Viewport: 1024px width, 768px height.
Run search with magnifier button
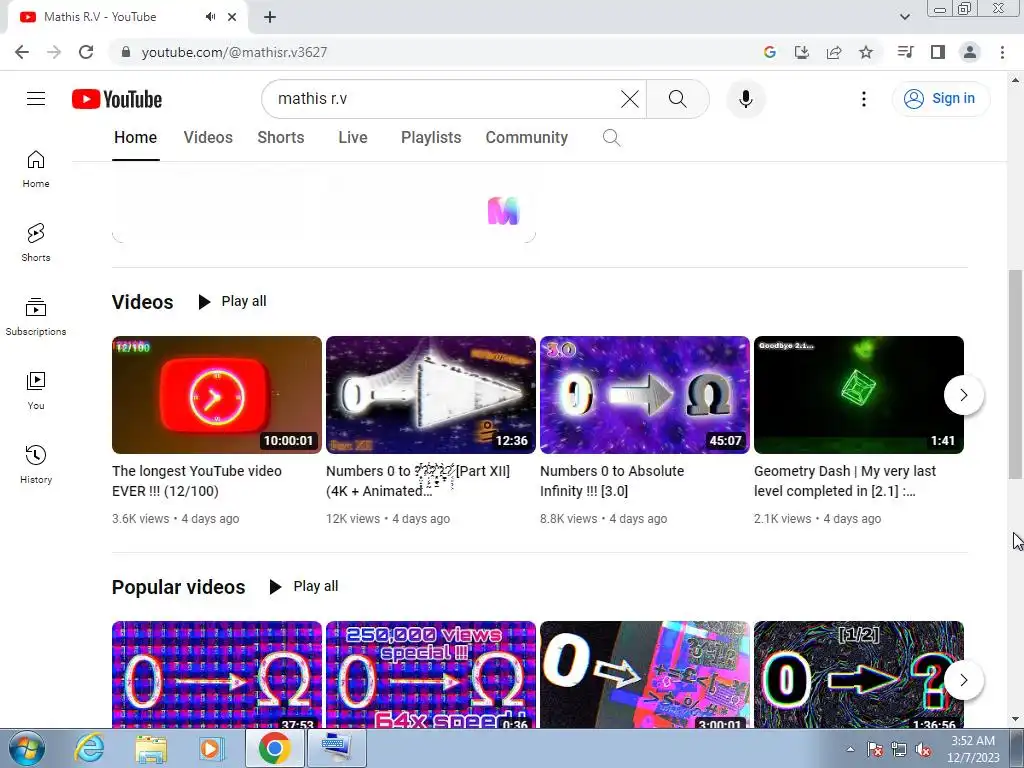click(678, 99)
